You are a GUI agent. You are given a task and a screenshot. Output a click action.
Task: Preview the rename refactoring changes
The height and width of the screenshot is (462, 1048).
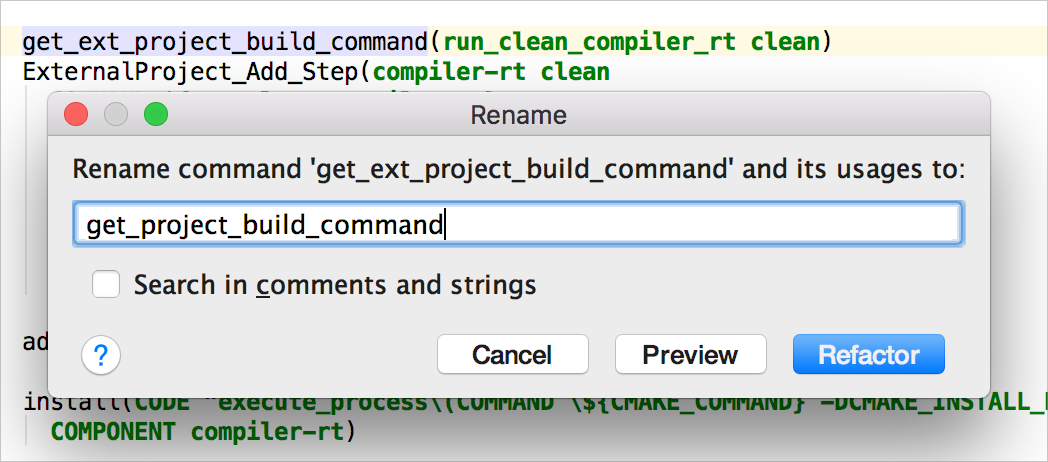pyautogui.click(x=690, y=354)
